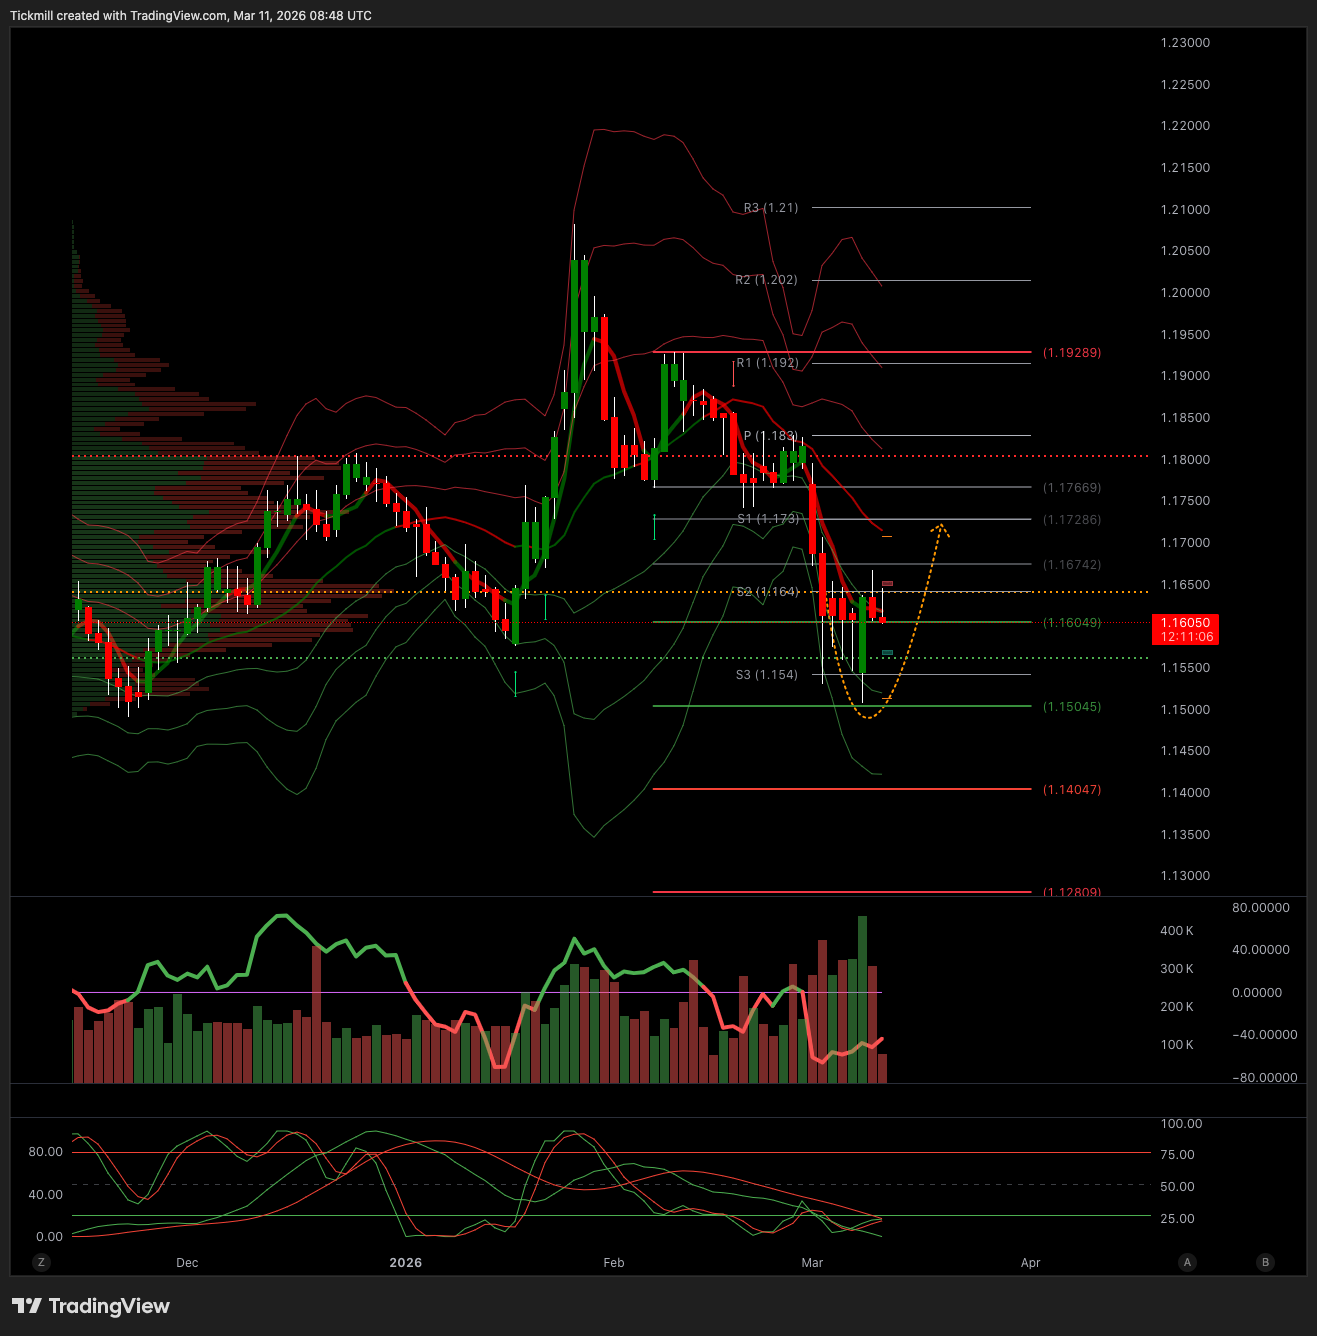Screen dimensions: 1317x1336
Task: Open the TradingView logo link
Action: click(91, 1306)
